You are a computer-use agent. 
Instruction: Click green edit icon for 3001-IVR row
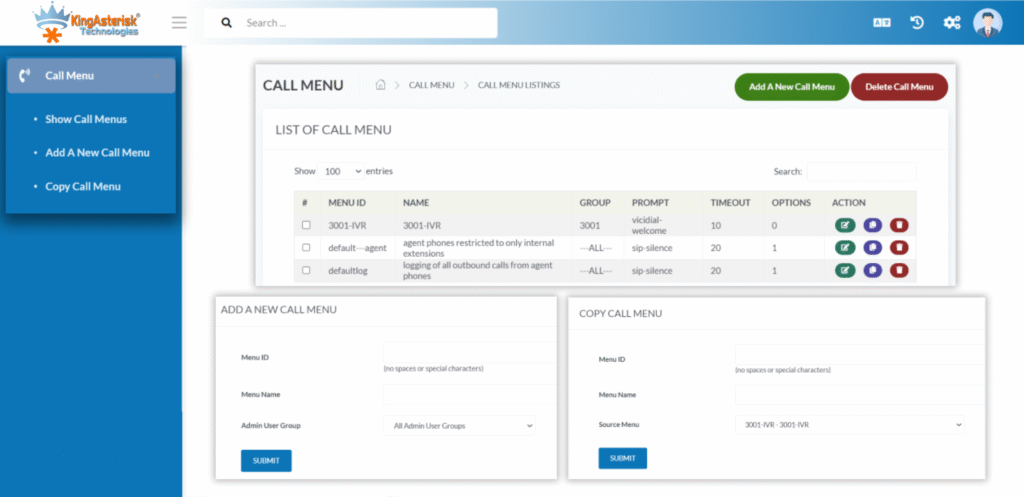845,225
